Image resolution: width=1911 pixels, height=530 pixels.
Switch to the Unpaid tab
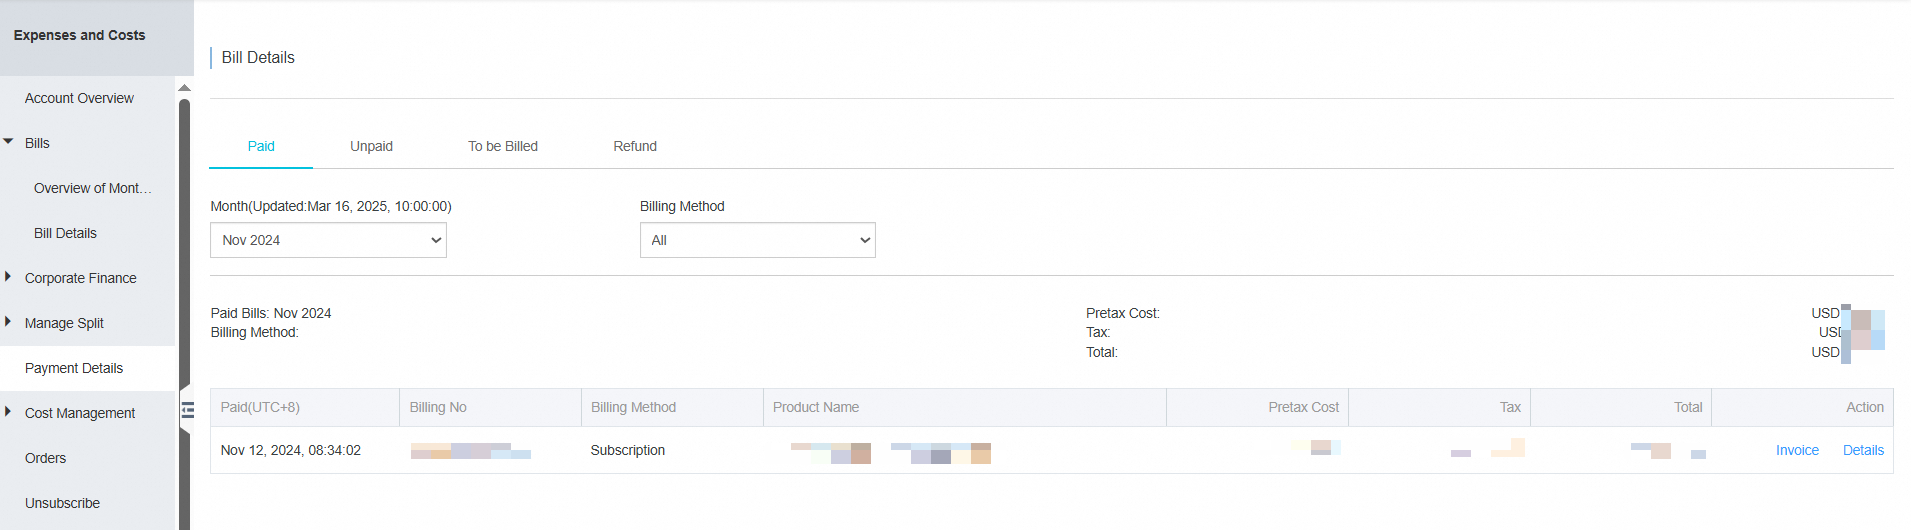(x=371, y=146)
